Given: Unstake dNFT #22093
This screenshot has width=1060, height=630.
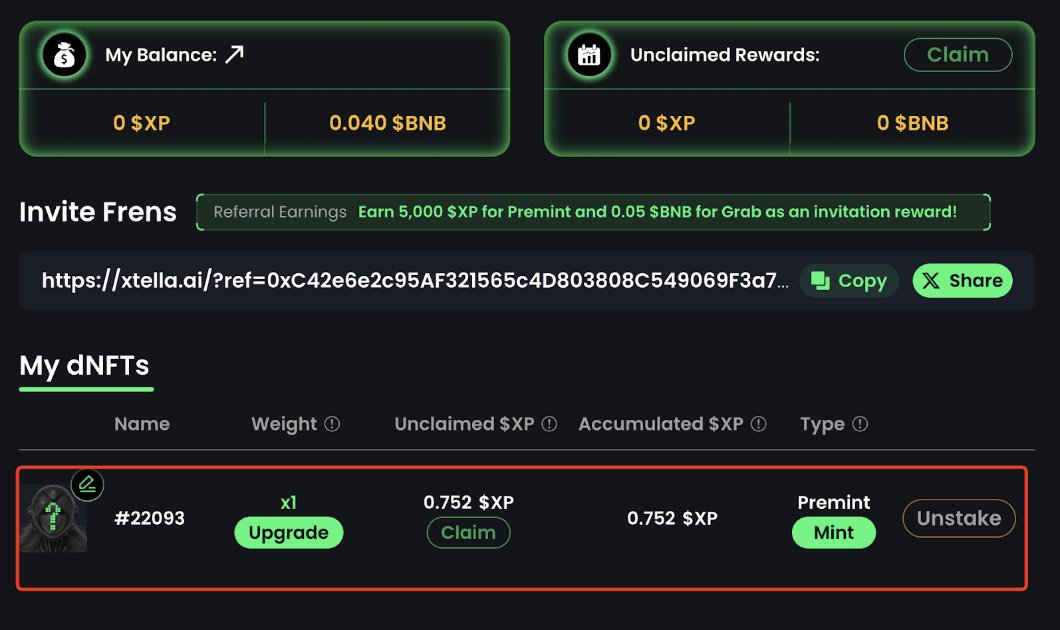Looking at the screenshot, I should tap(958, 518).
